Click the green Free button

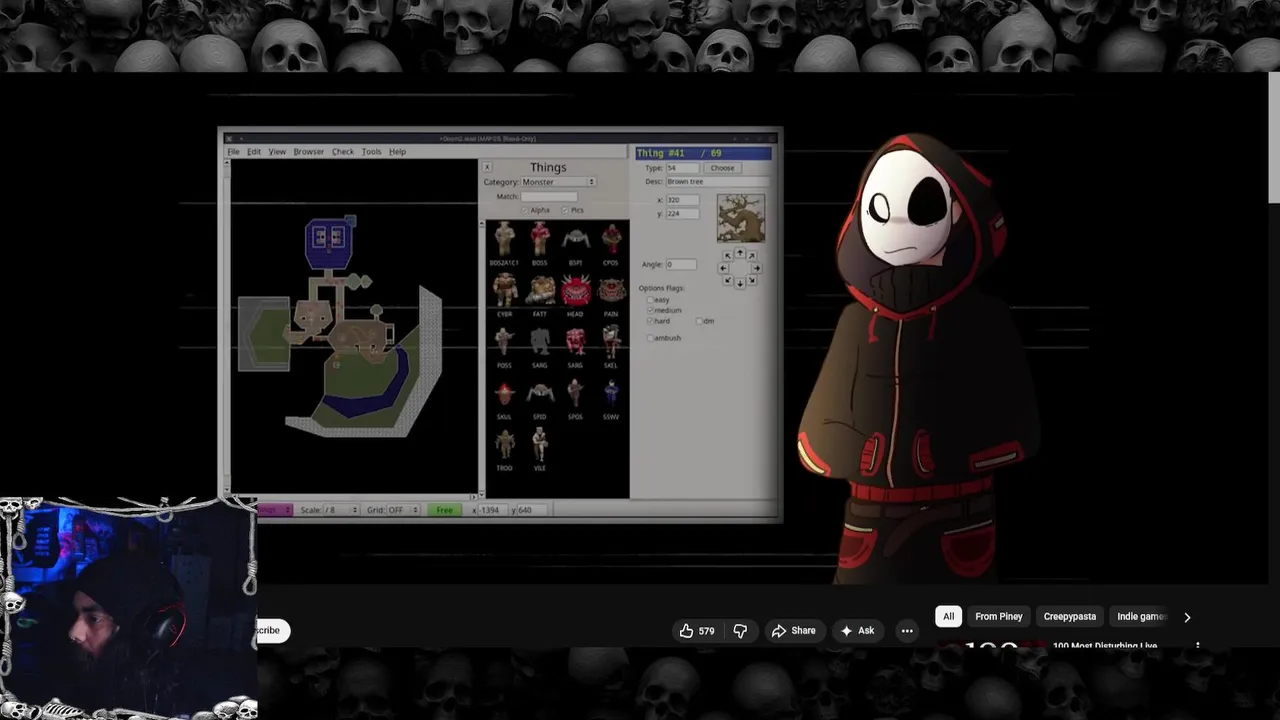click(444, 510)
